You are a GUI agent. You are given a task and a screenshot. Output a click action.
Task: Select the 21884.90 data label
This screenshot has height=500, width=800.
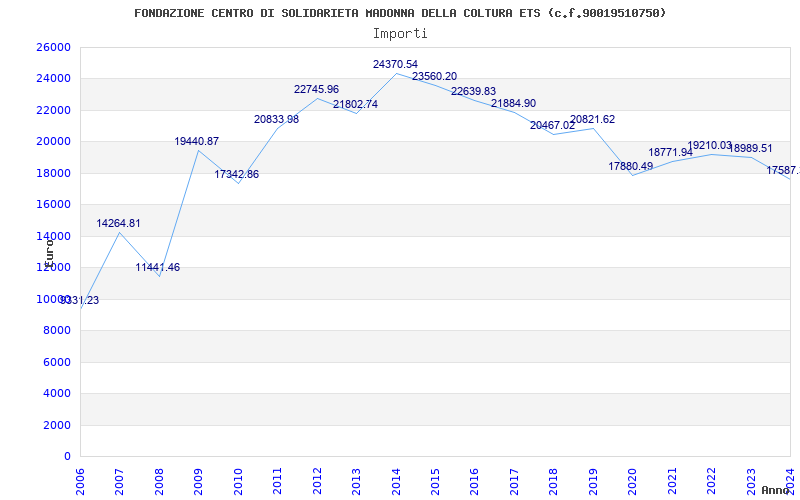click(513, 104)
